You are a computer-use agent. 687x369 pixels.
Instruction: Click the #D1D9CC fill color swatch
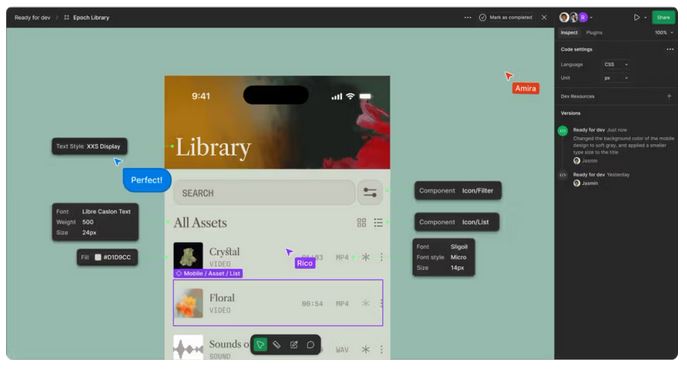pos(98,257)
